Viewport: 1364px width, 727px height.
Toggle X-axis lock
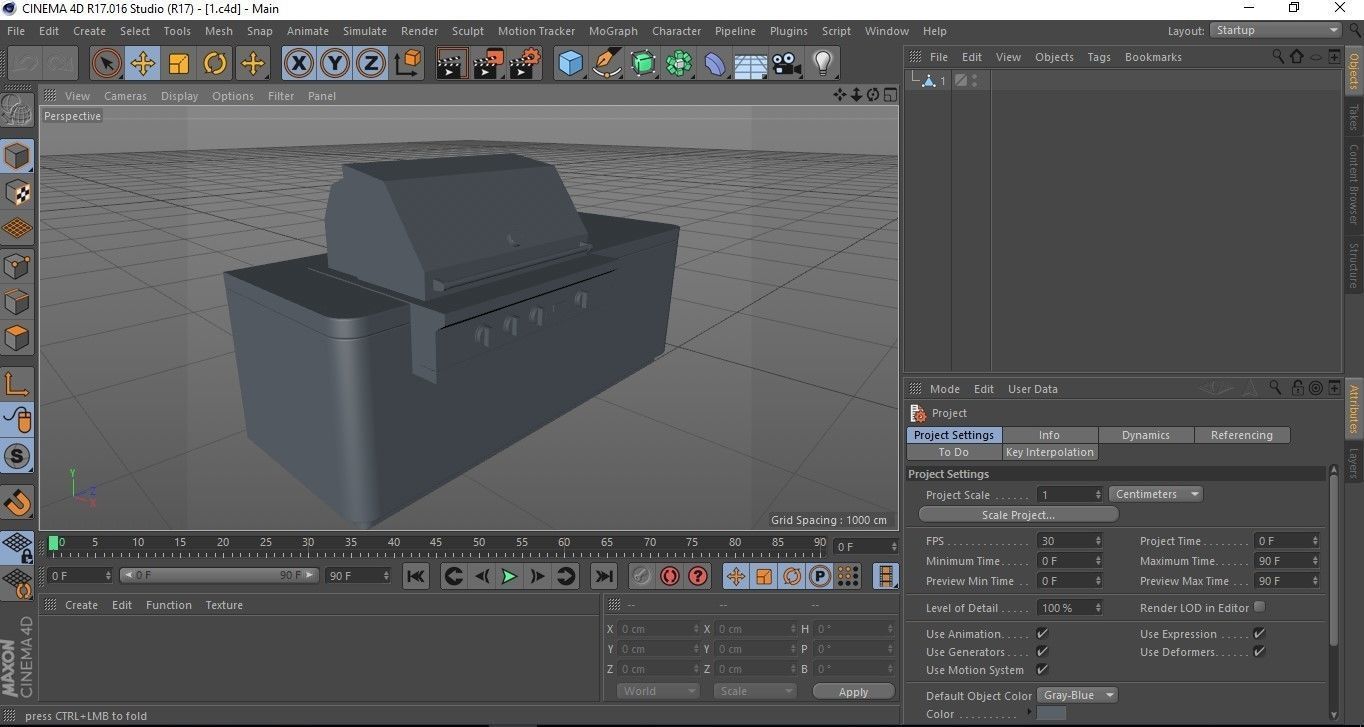pos(297,64)
